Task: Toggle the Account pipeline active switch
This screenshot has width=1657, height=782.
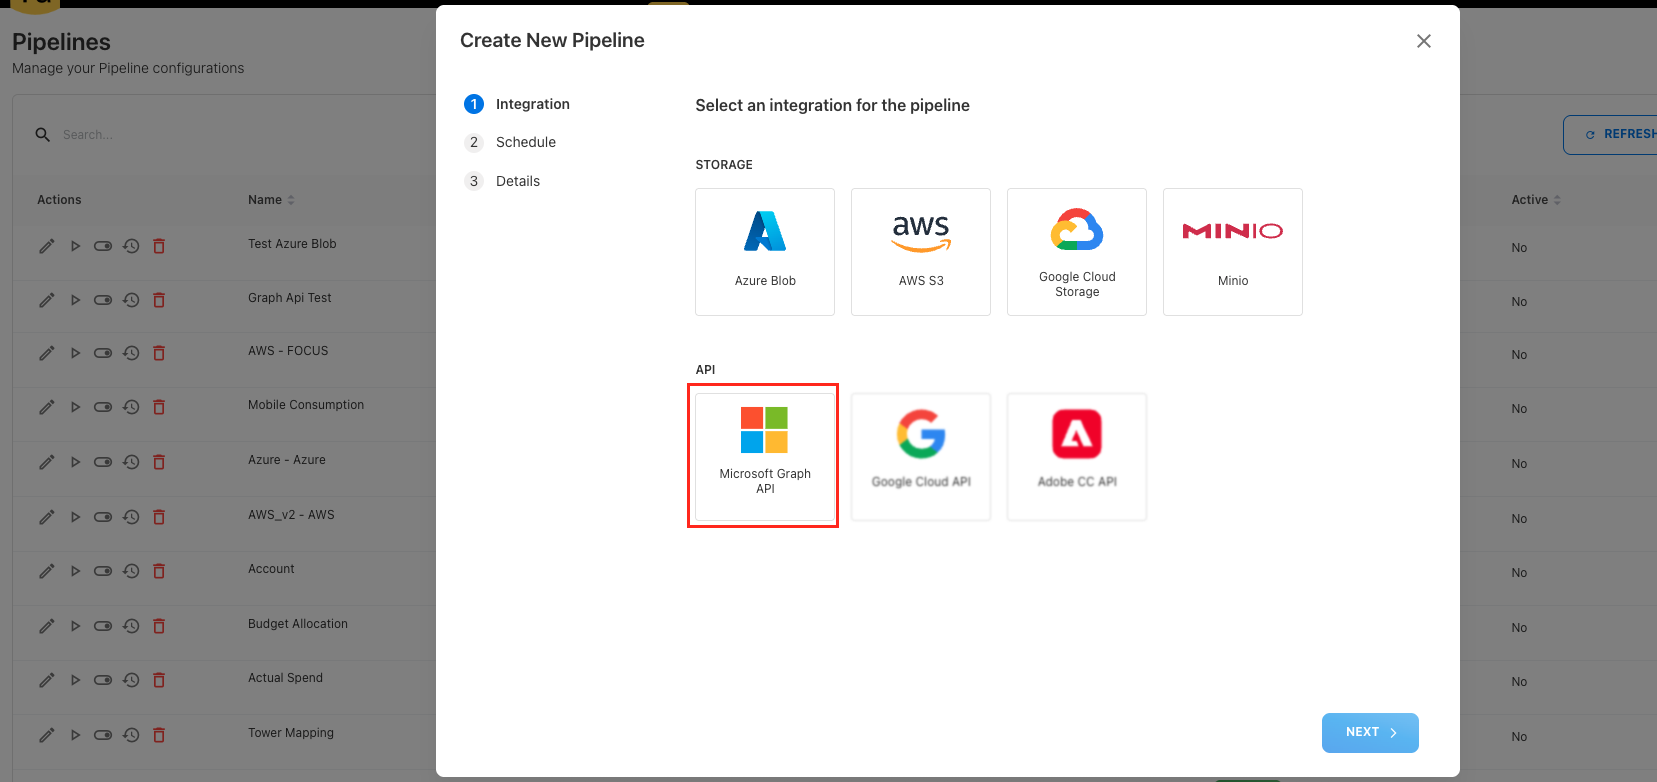Action: tap(103, 571)
